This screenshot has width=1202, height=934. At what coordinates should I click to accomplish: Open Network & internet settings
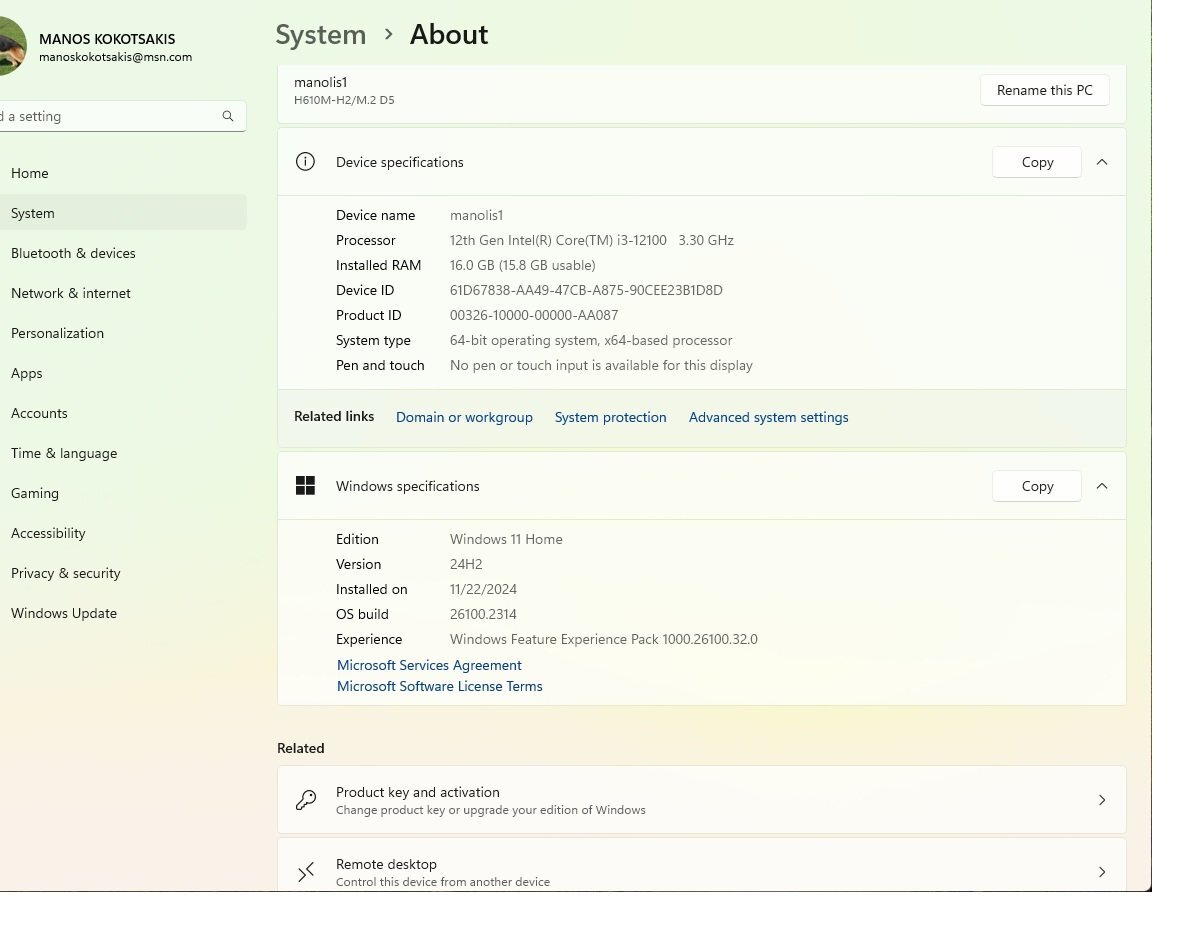(71, 293)
